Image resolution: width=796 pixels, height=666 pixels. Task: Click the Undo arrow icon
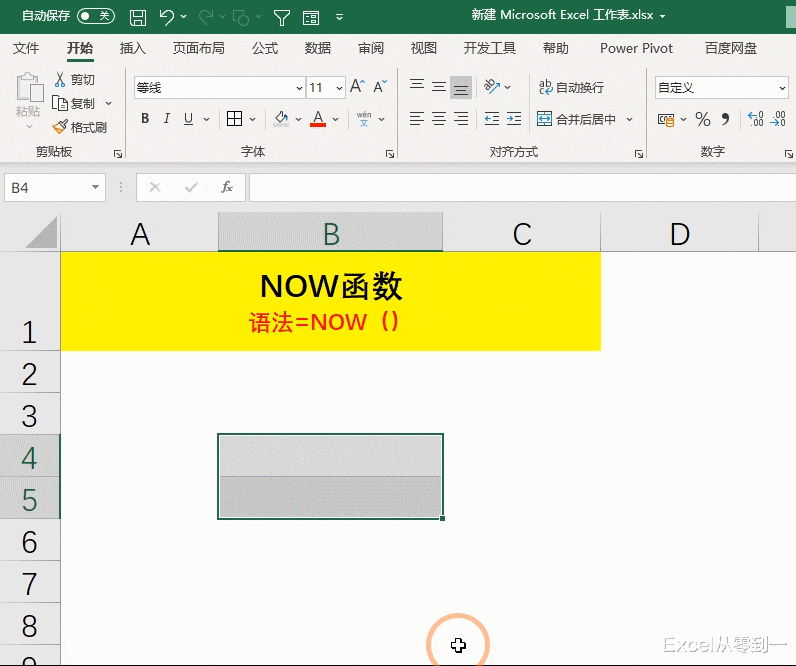(167, 17)
